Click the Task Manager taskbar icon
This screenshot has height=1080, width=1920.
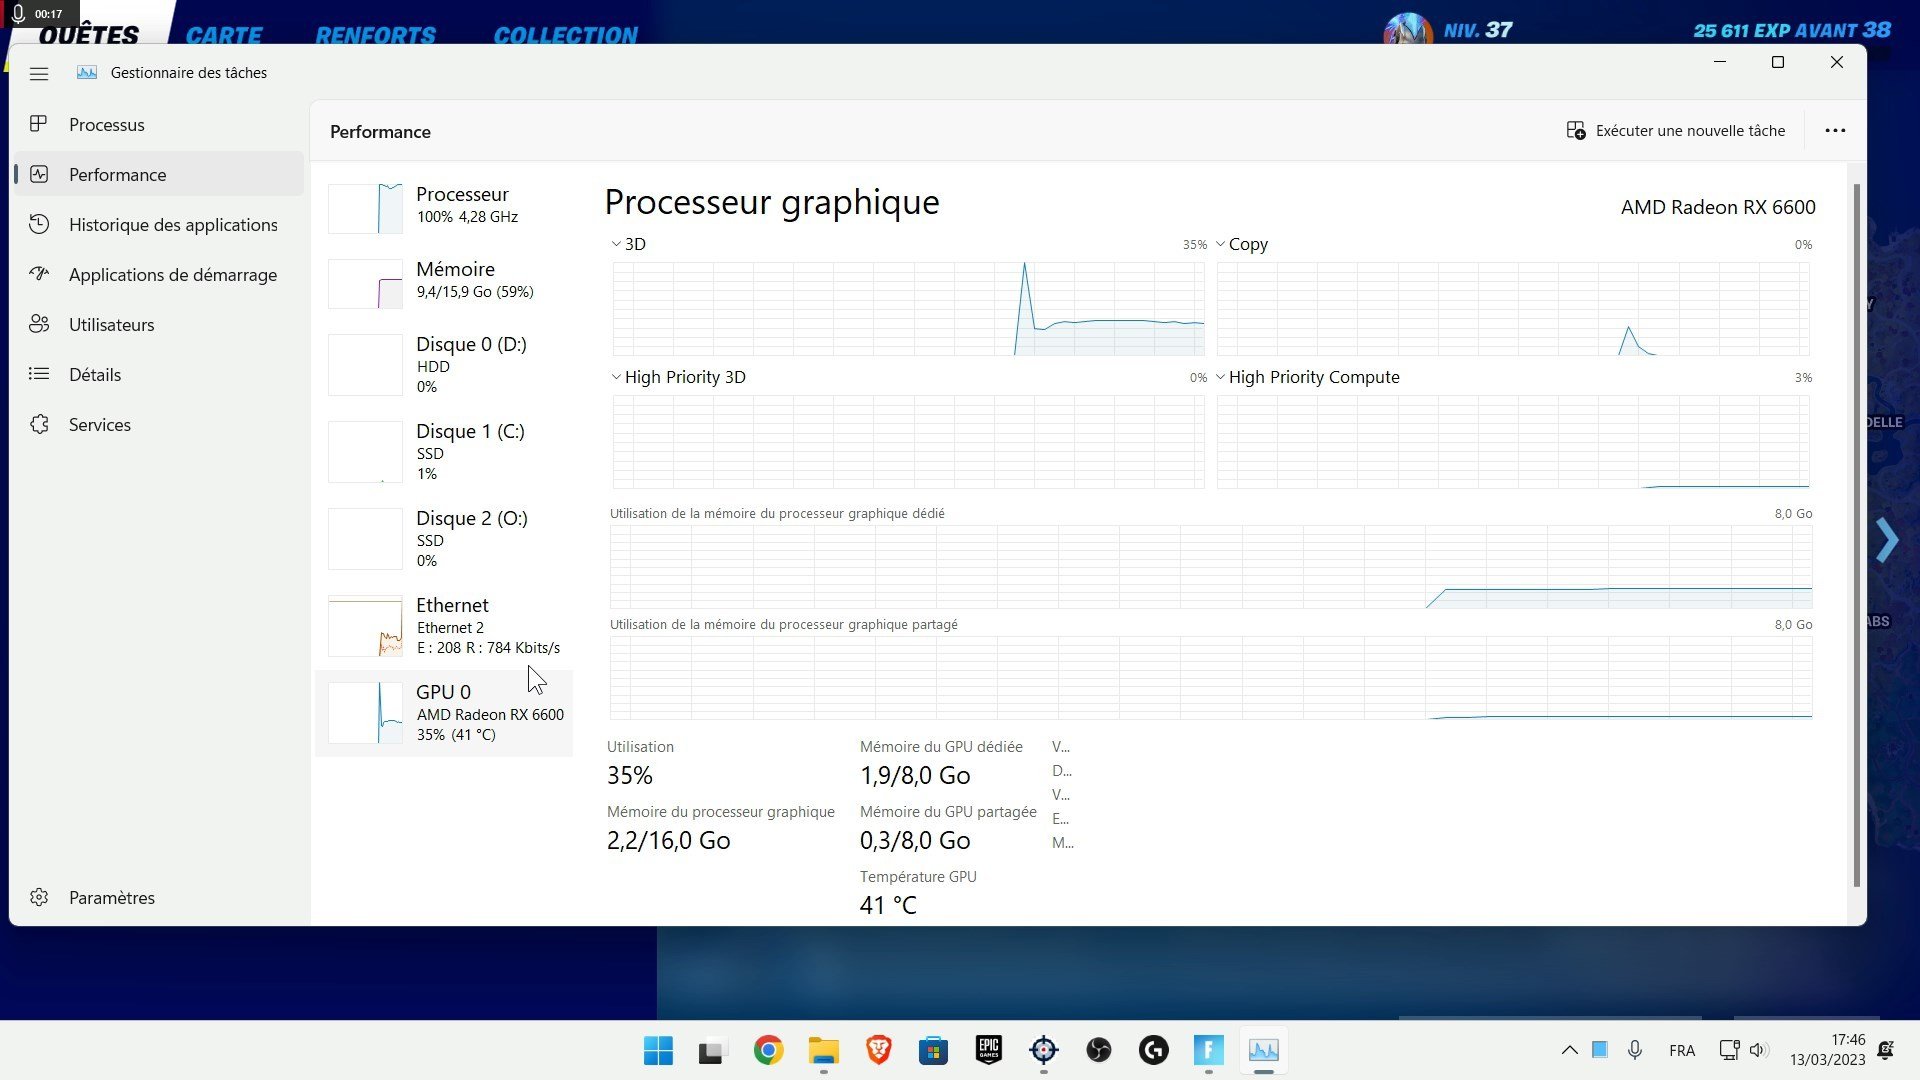pyautogui.click(x=1263, y=1050)
